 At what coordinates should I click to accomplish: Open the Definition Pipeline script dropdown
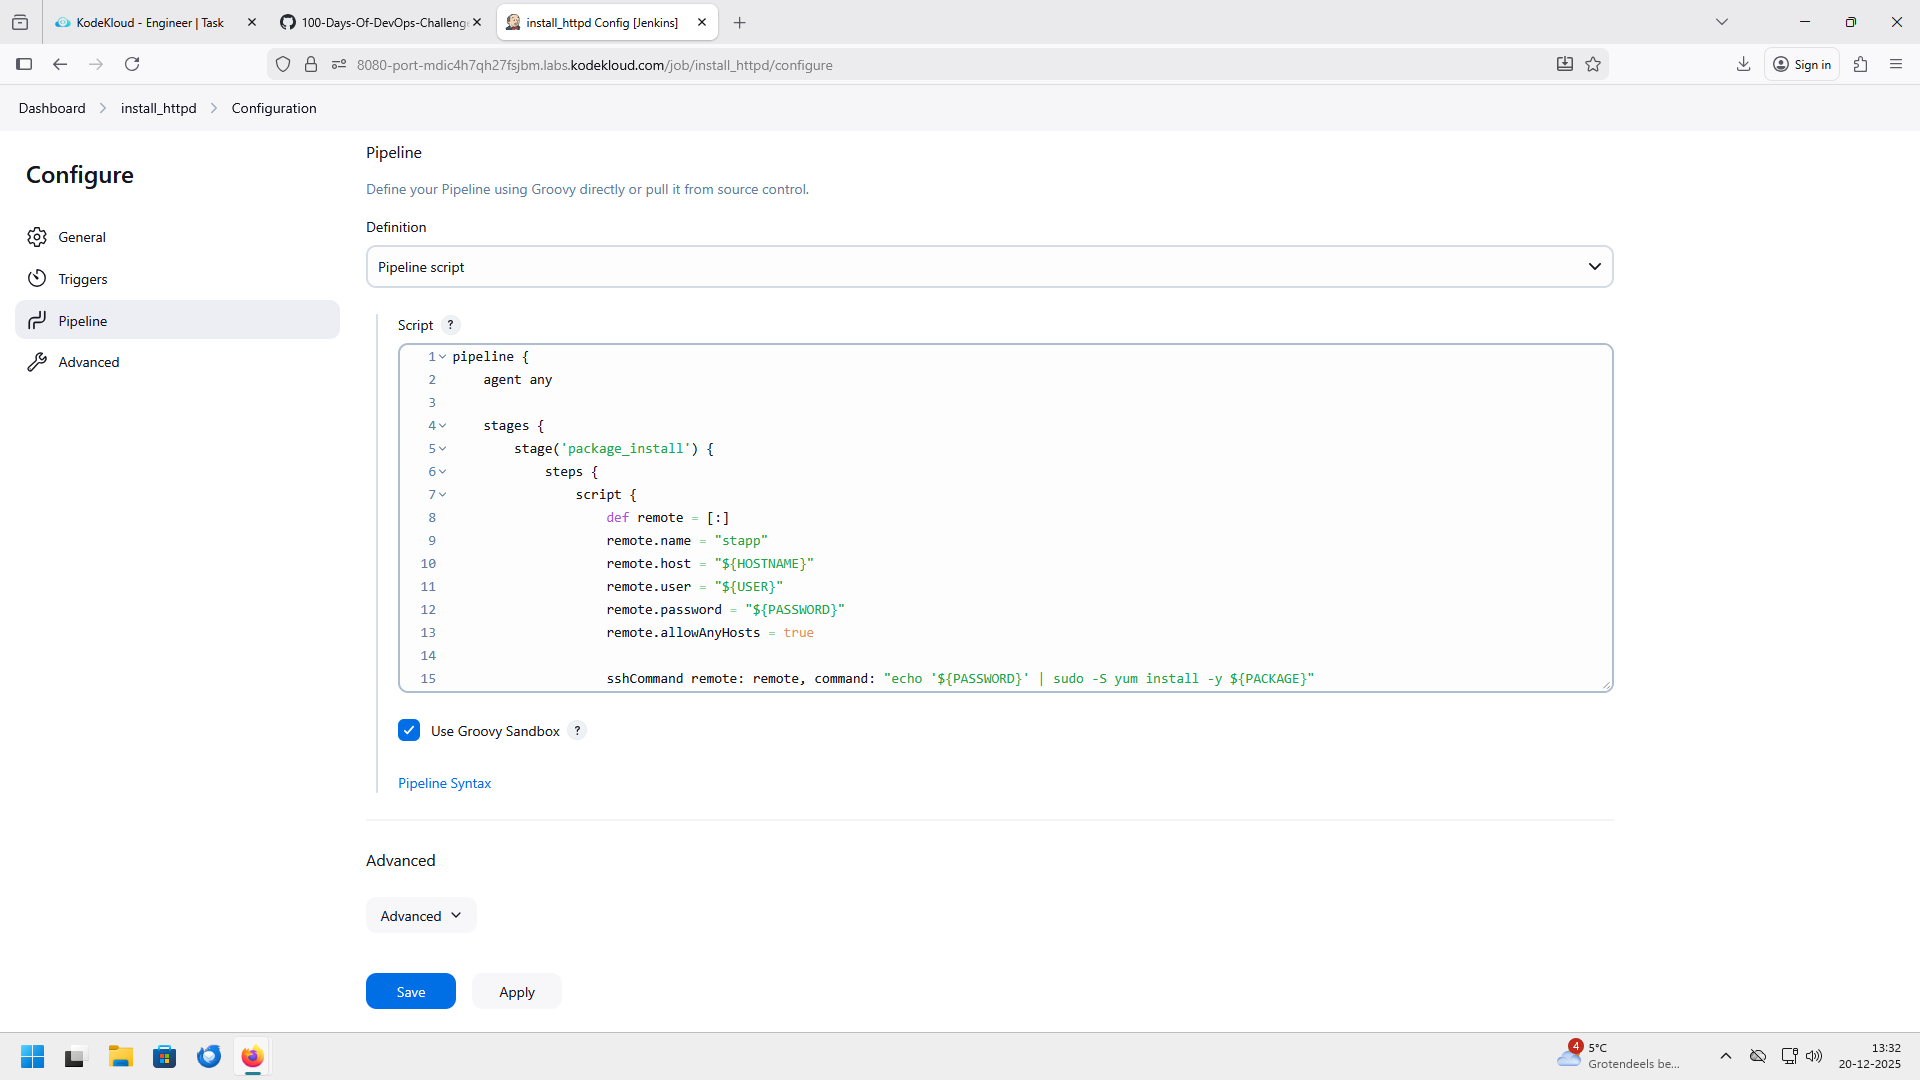tap(989, 267)
